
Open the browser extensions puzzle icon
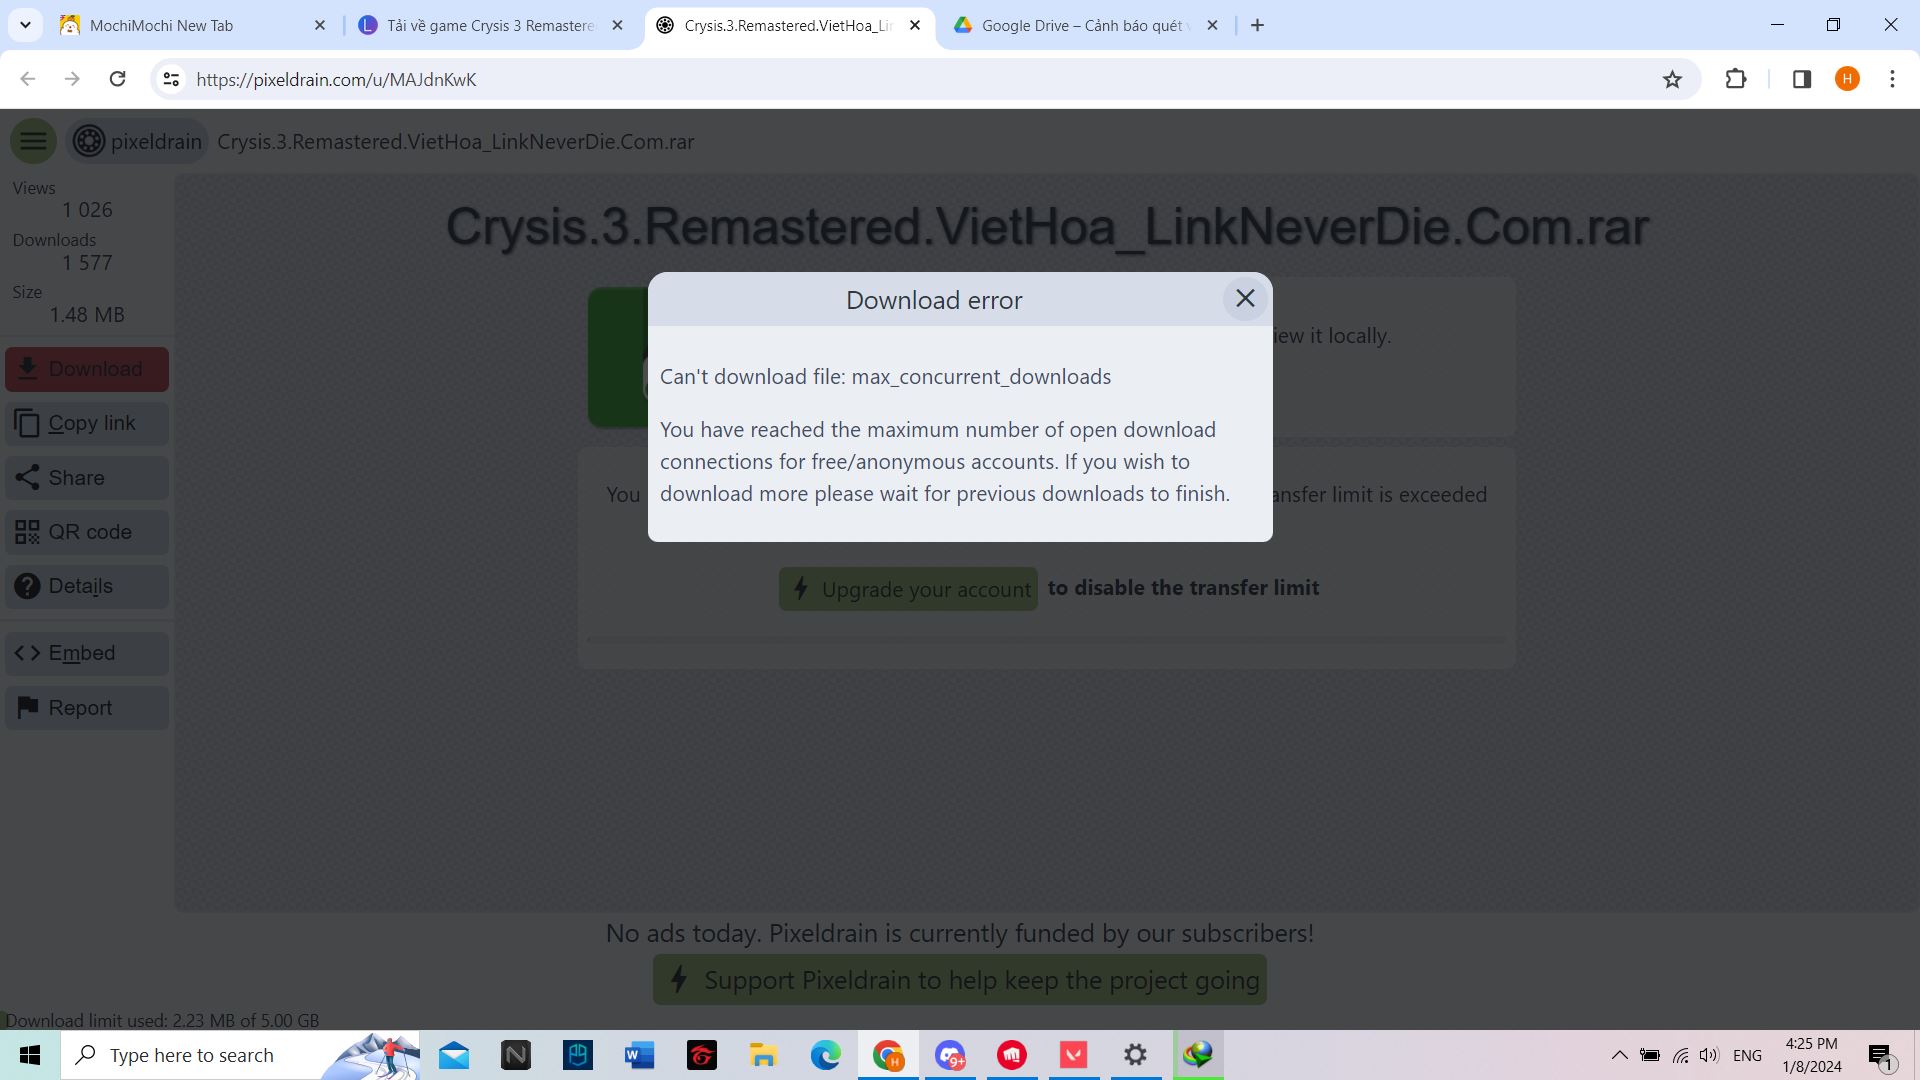[1735, 79]
